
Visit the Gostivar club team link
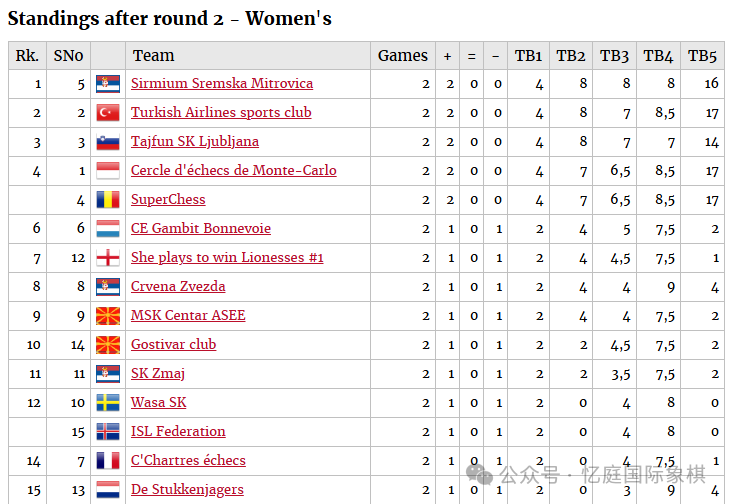(173, 345)
